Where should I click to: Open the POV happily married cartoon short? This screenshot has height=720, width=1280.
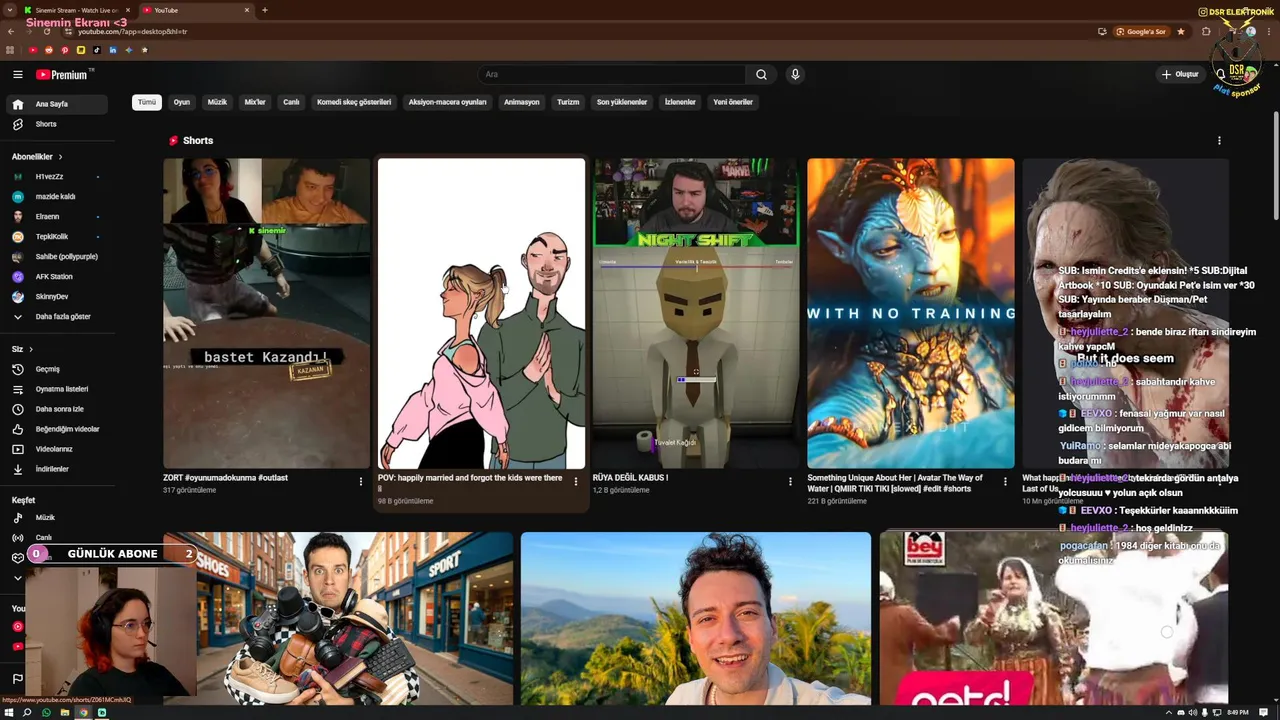point(481,313)
